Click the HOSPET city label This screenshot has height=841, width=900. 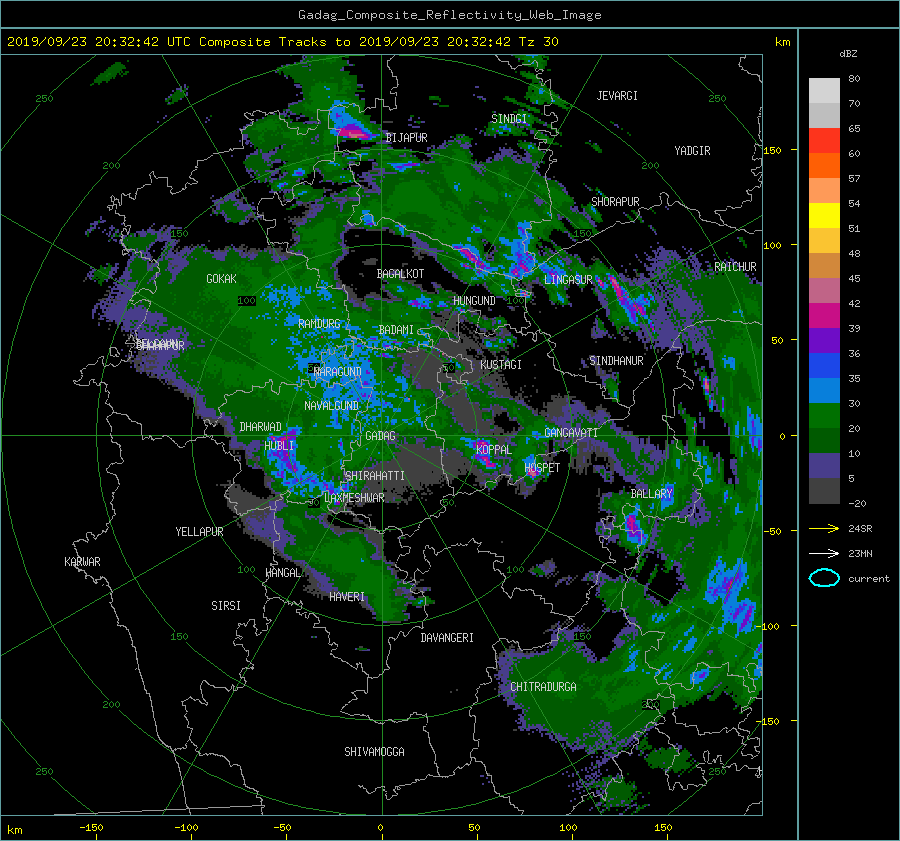tap(542, 468)
